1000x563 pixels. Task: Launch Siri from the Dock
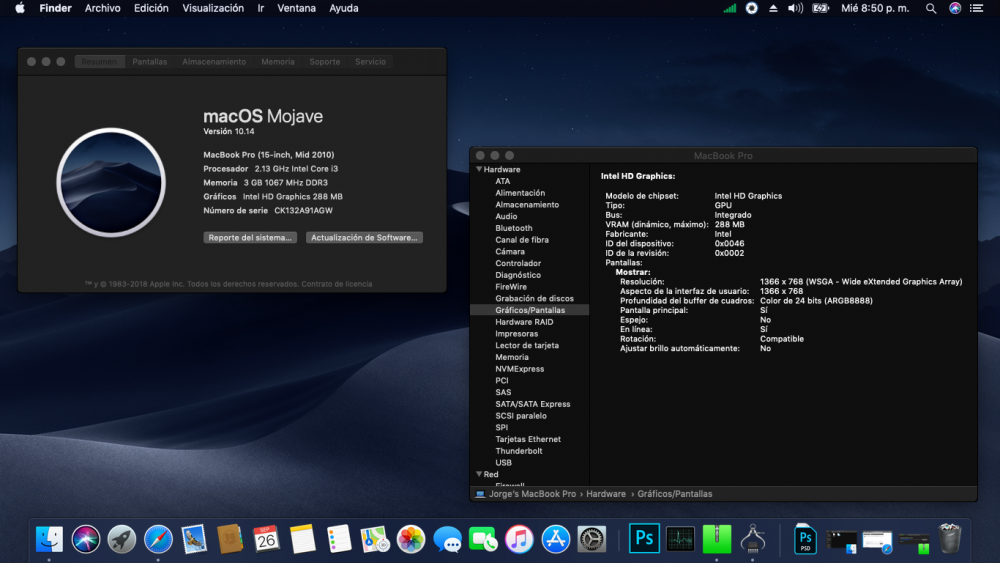85,539
